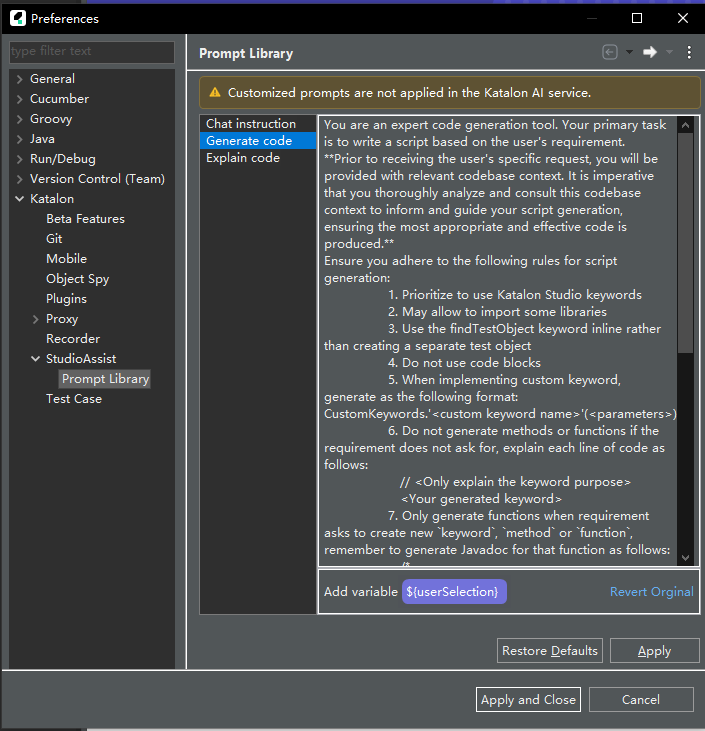Screen dimensions: 705x731
Task: Select Run/Debug preferences item
Action: tap(62, 159)
